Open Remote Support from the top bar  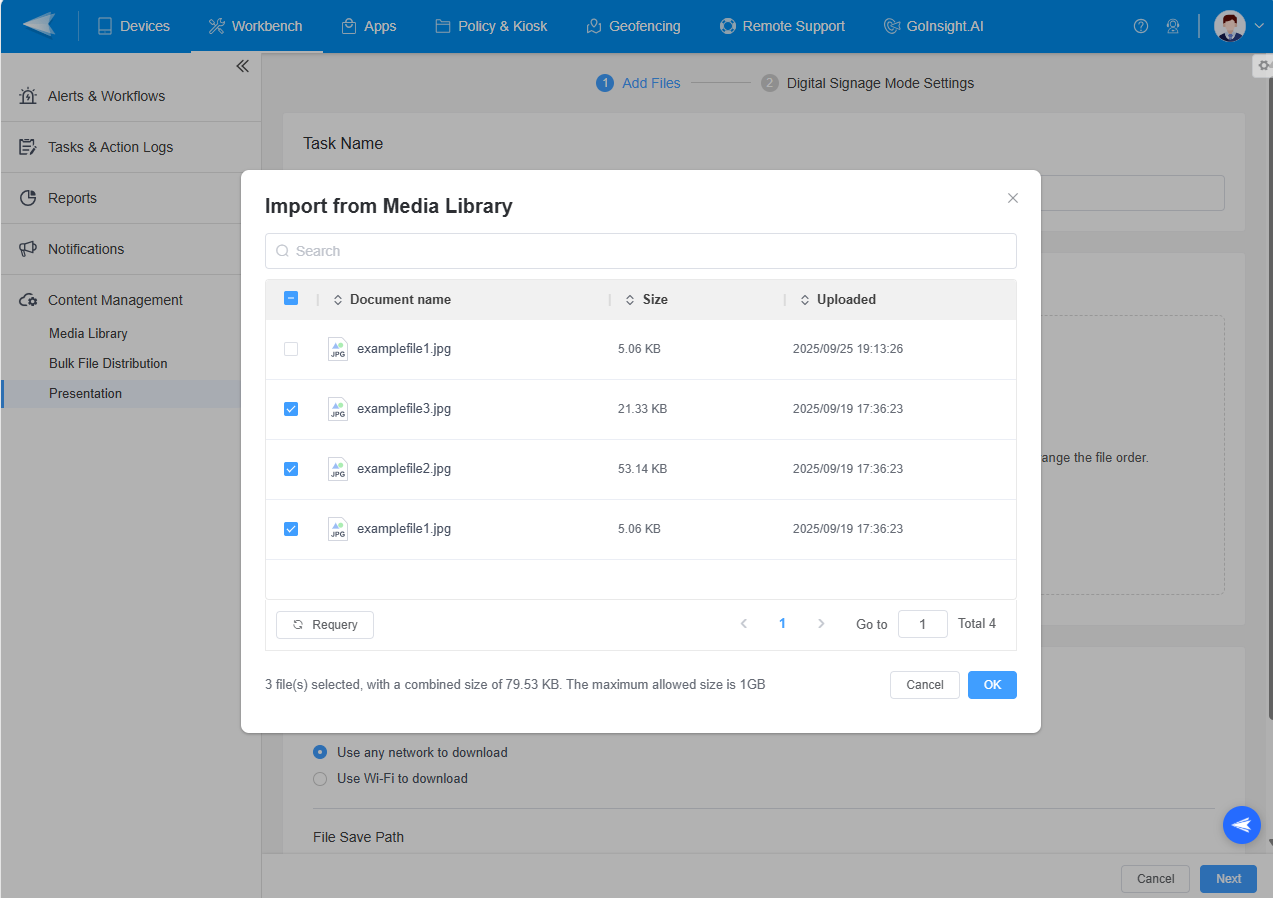(x=727, y=26)
